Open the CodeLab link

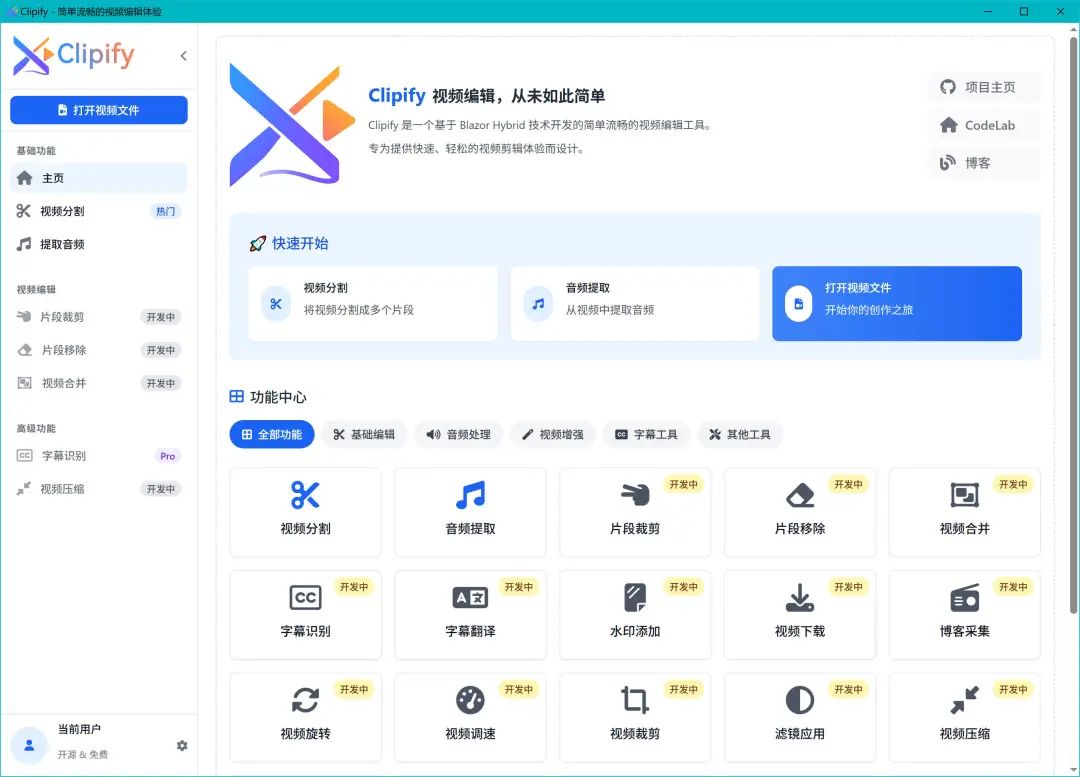click(984, 125)
